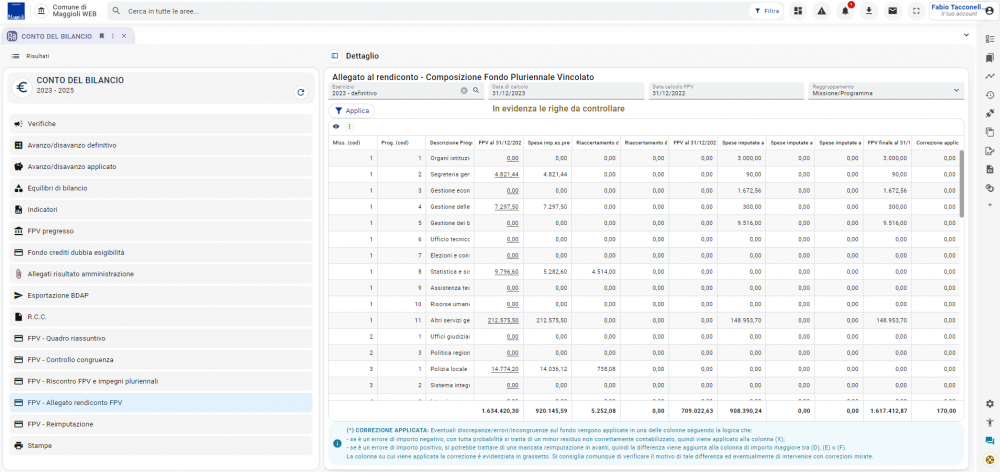Refresh the CONTO DEL BILANCIO panel
Image resolution: width=1000 pixels, height=472 pixels.
[300, 92]
